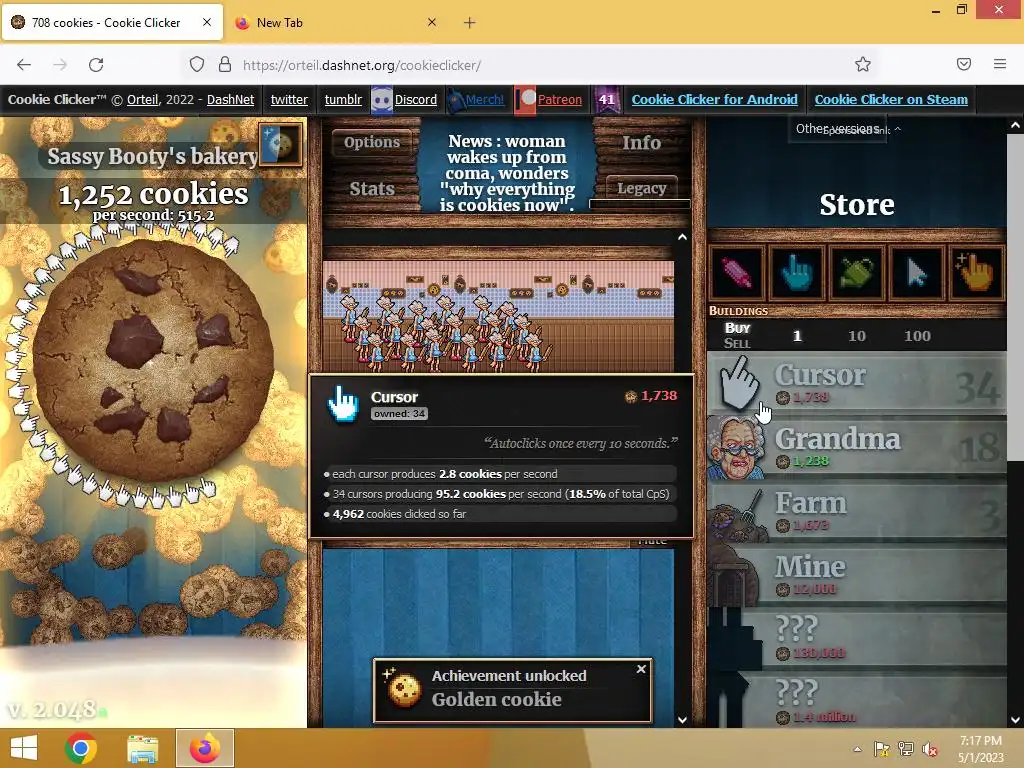The width and height of the screenshot is (1024, 768).
Task: Set bulk amount to 1
Action: click(x=797, y=336)
